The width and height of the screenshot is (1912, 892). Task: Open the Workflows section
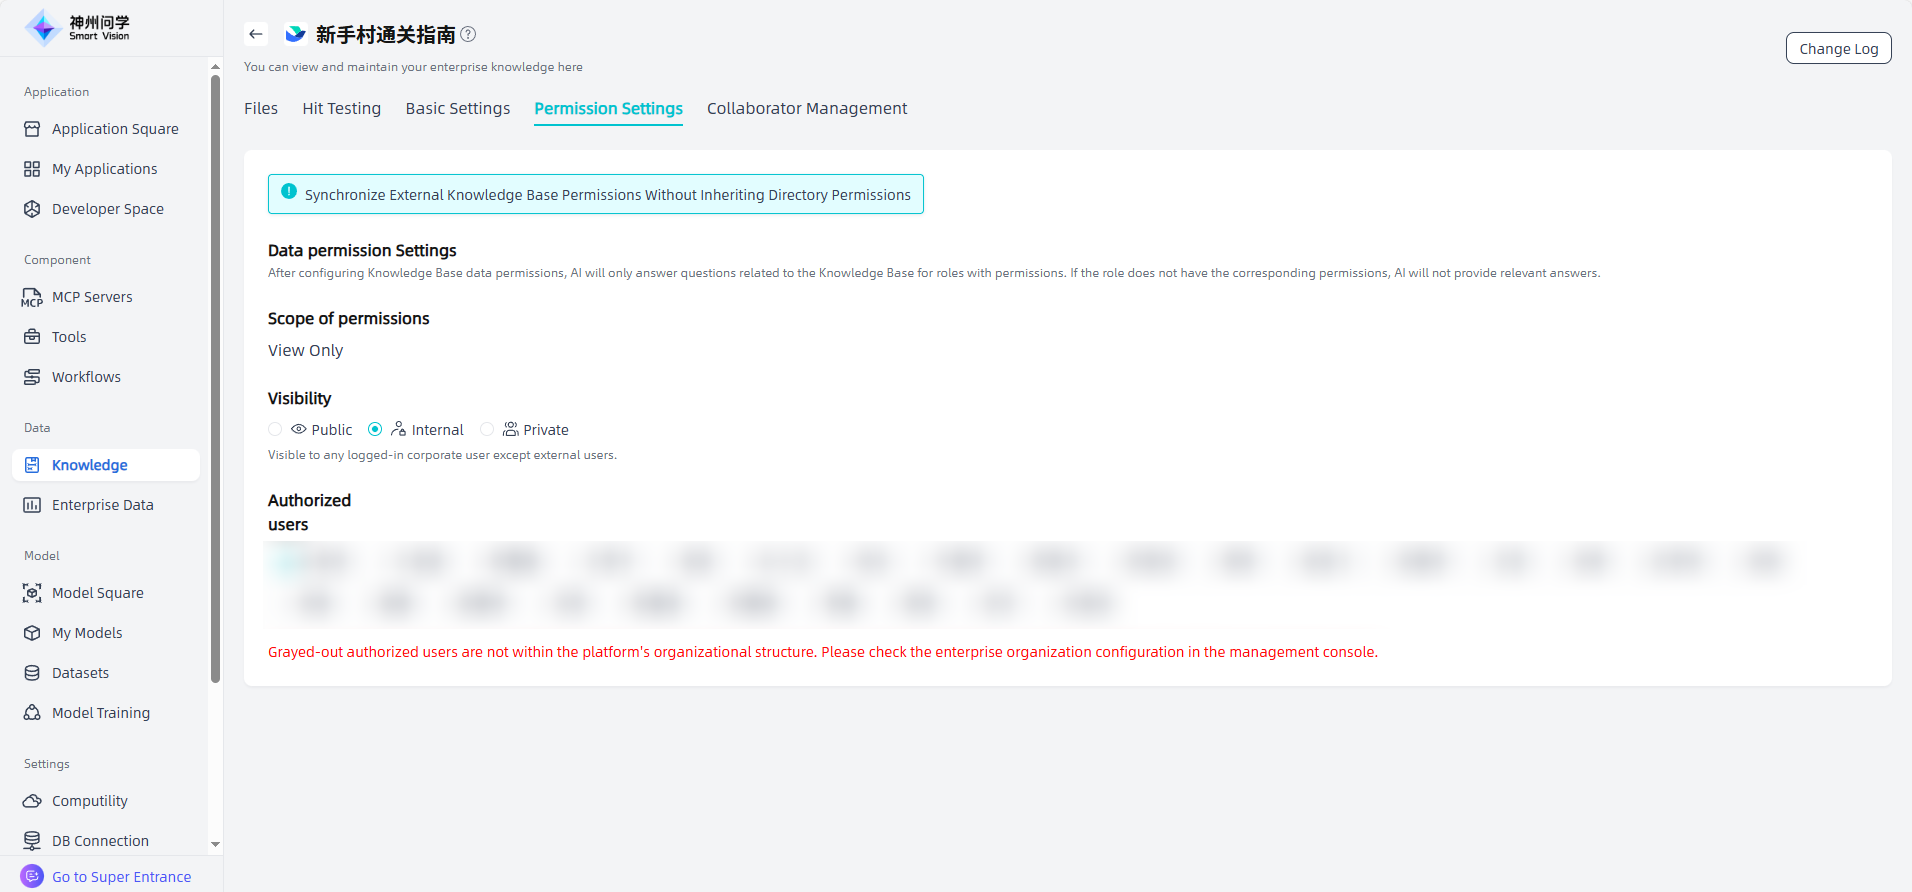click(86, 377)
